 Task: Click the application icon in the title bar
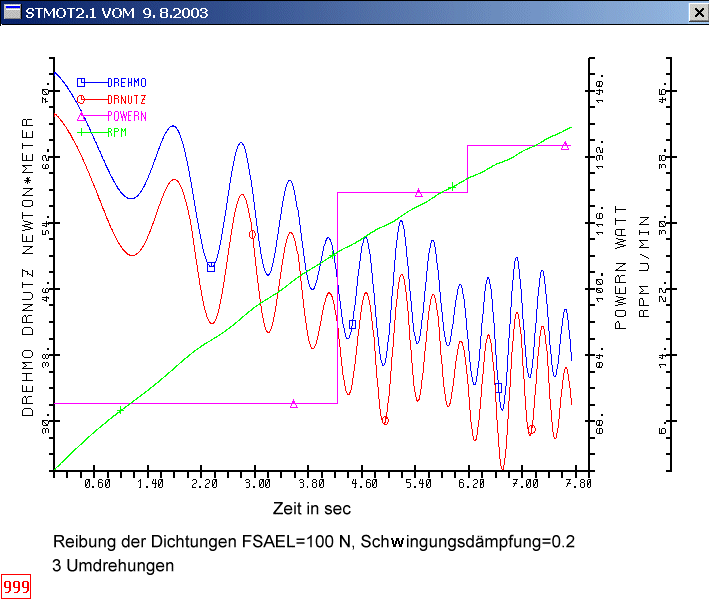point(14,11)
